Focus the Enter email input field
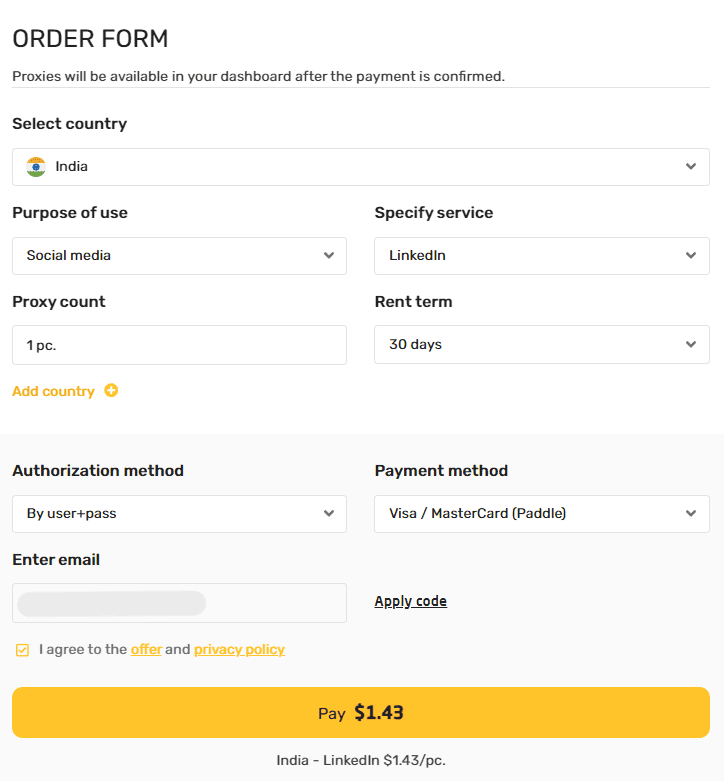 pyautogui.click(x=179, y=603)
